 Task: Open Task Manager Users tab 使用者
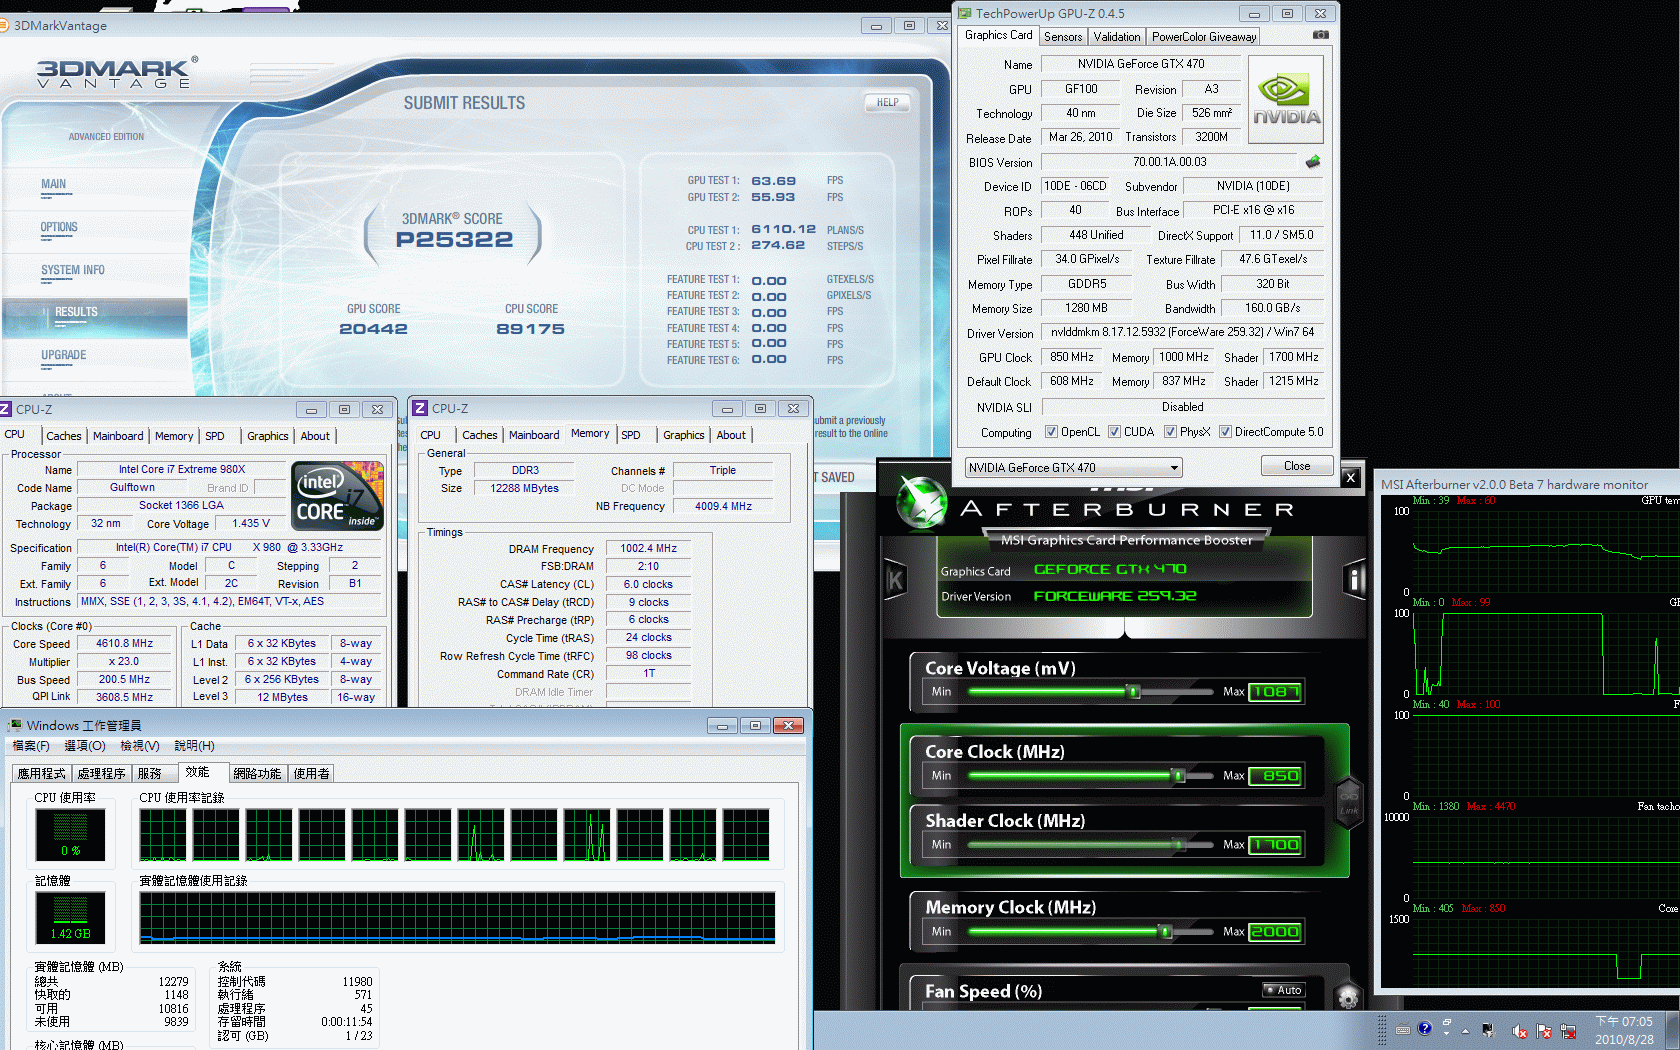pyautogui.click(x=311, y=774)
